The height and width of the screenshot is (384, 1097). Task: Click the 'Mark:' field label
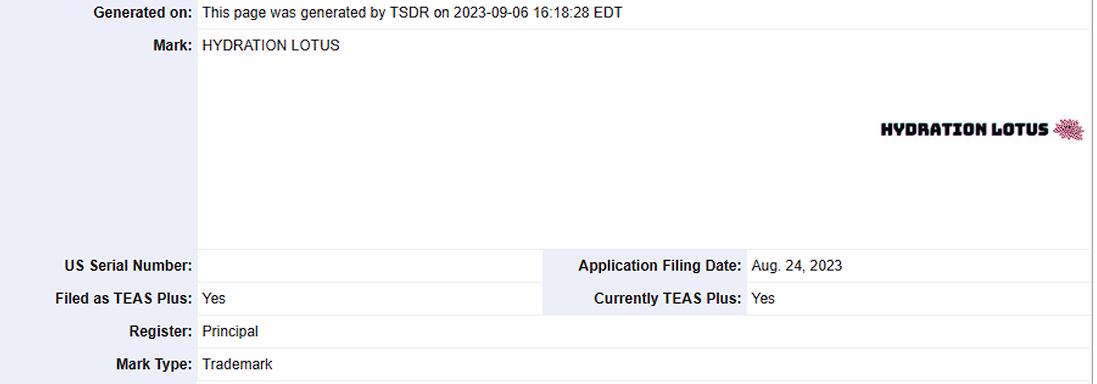pyautogui.click(x=173, y=46)
